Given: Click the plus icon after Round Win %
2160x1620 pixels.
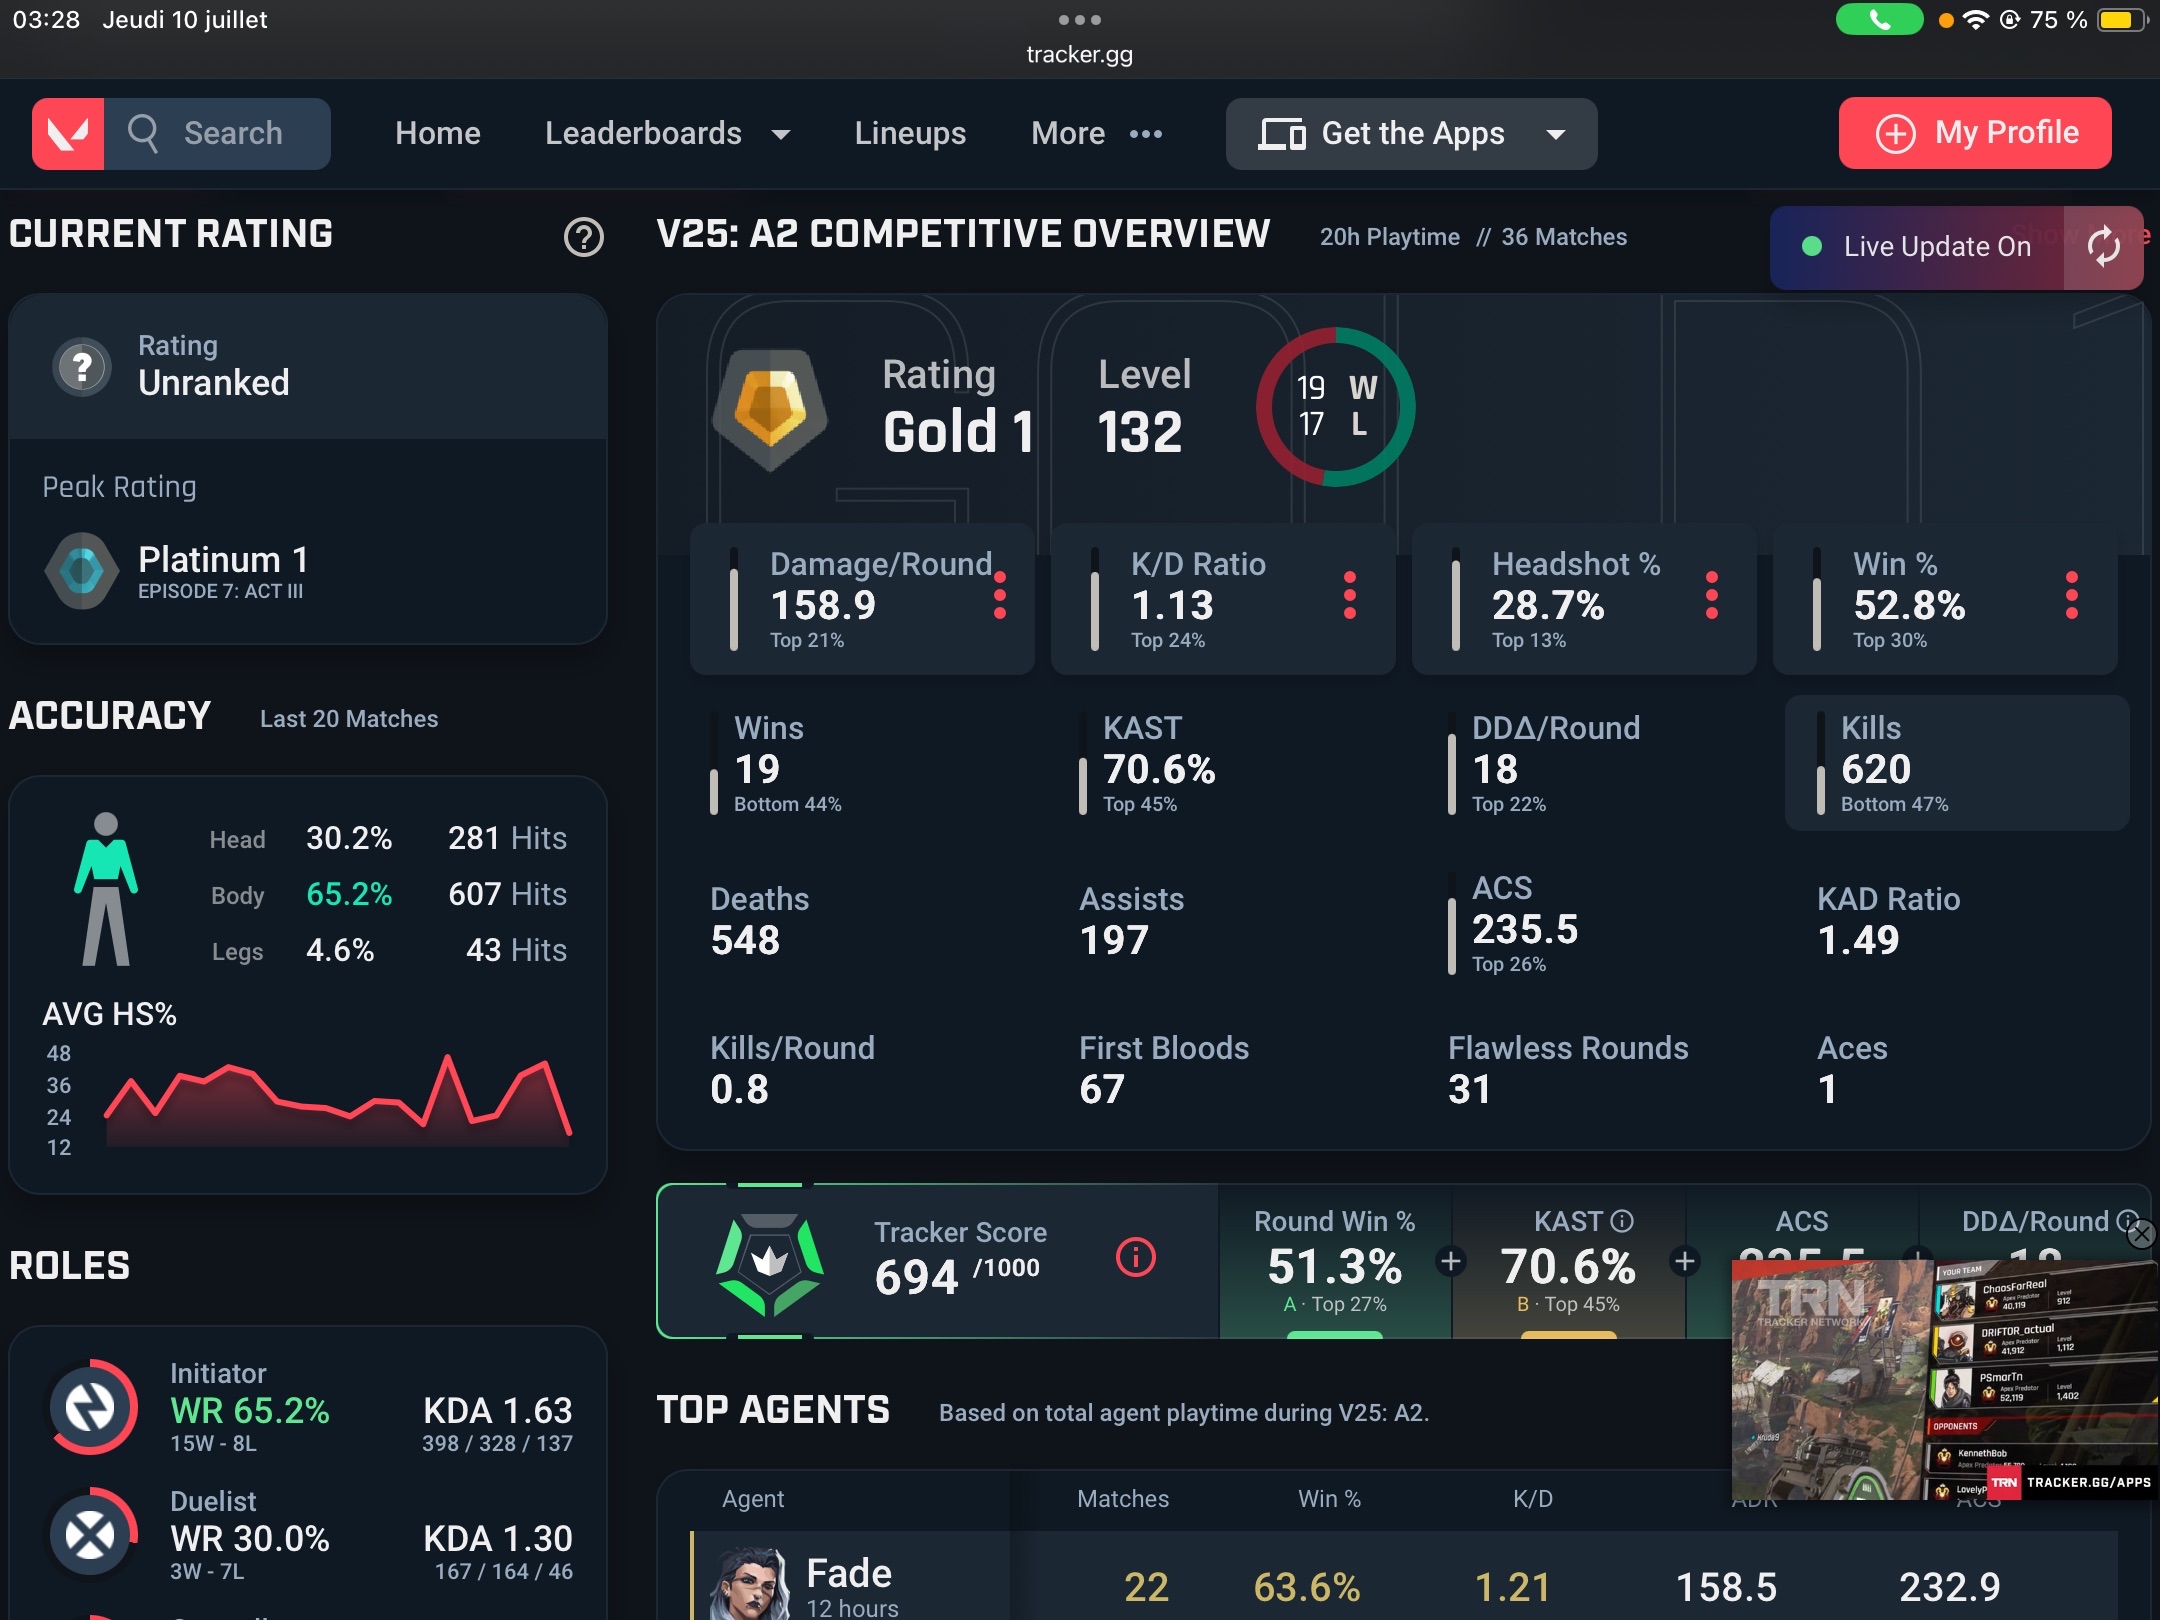Looking at the screenshot, I should point(1451,1261).
